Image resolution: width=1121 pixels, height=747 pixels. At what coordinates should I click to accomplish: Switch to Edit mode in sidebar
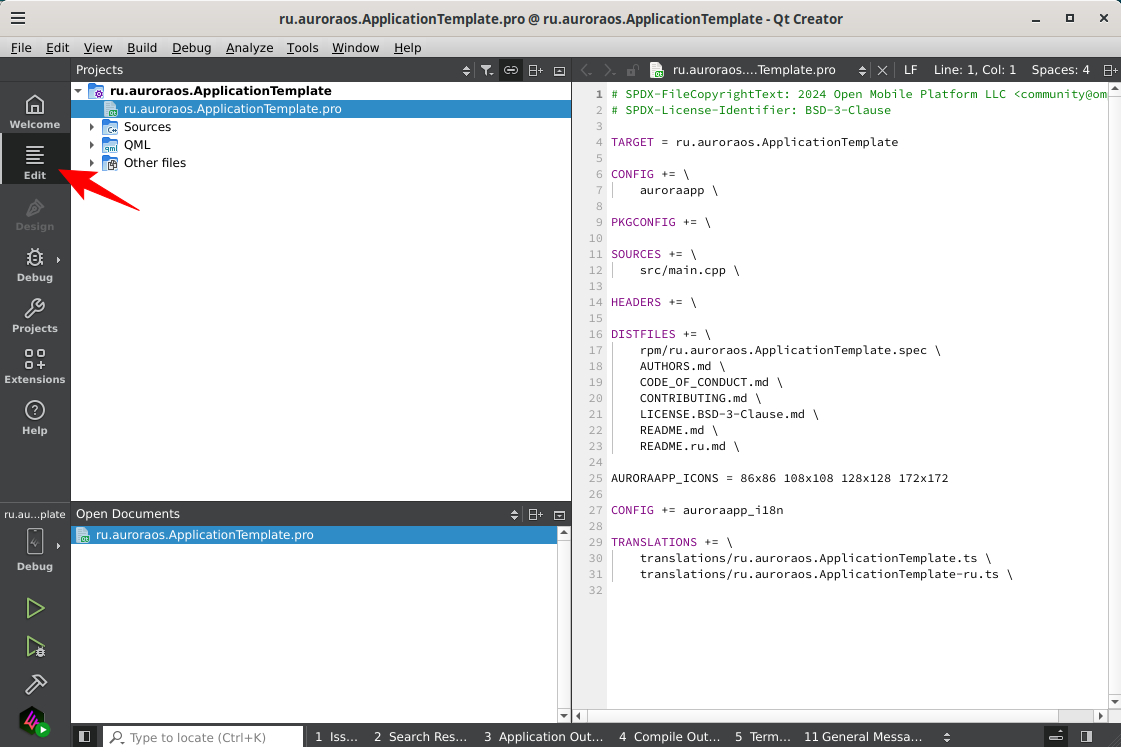34,163
